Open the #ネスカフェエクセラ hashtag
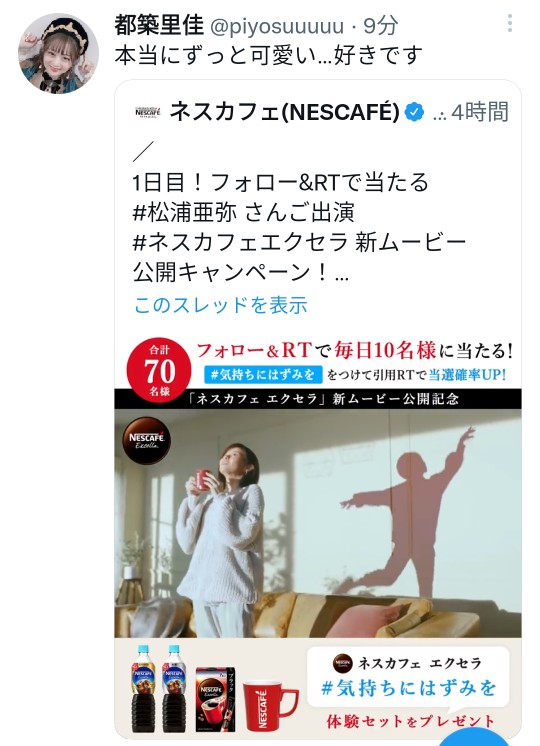This screenshot has width=540, height=746. pos(240,242)
